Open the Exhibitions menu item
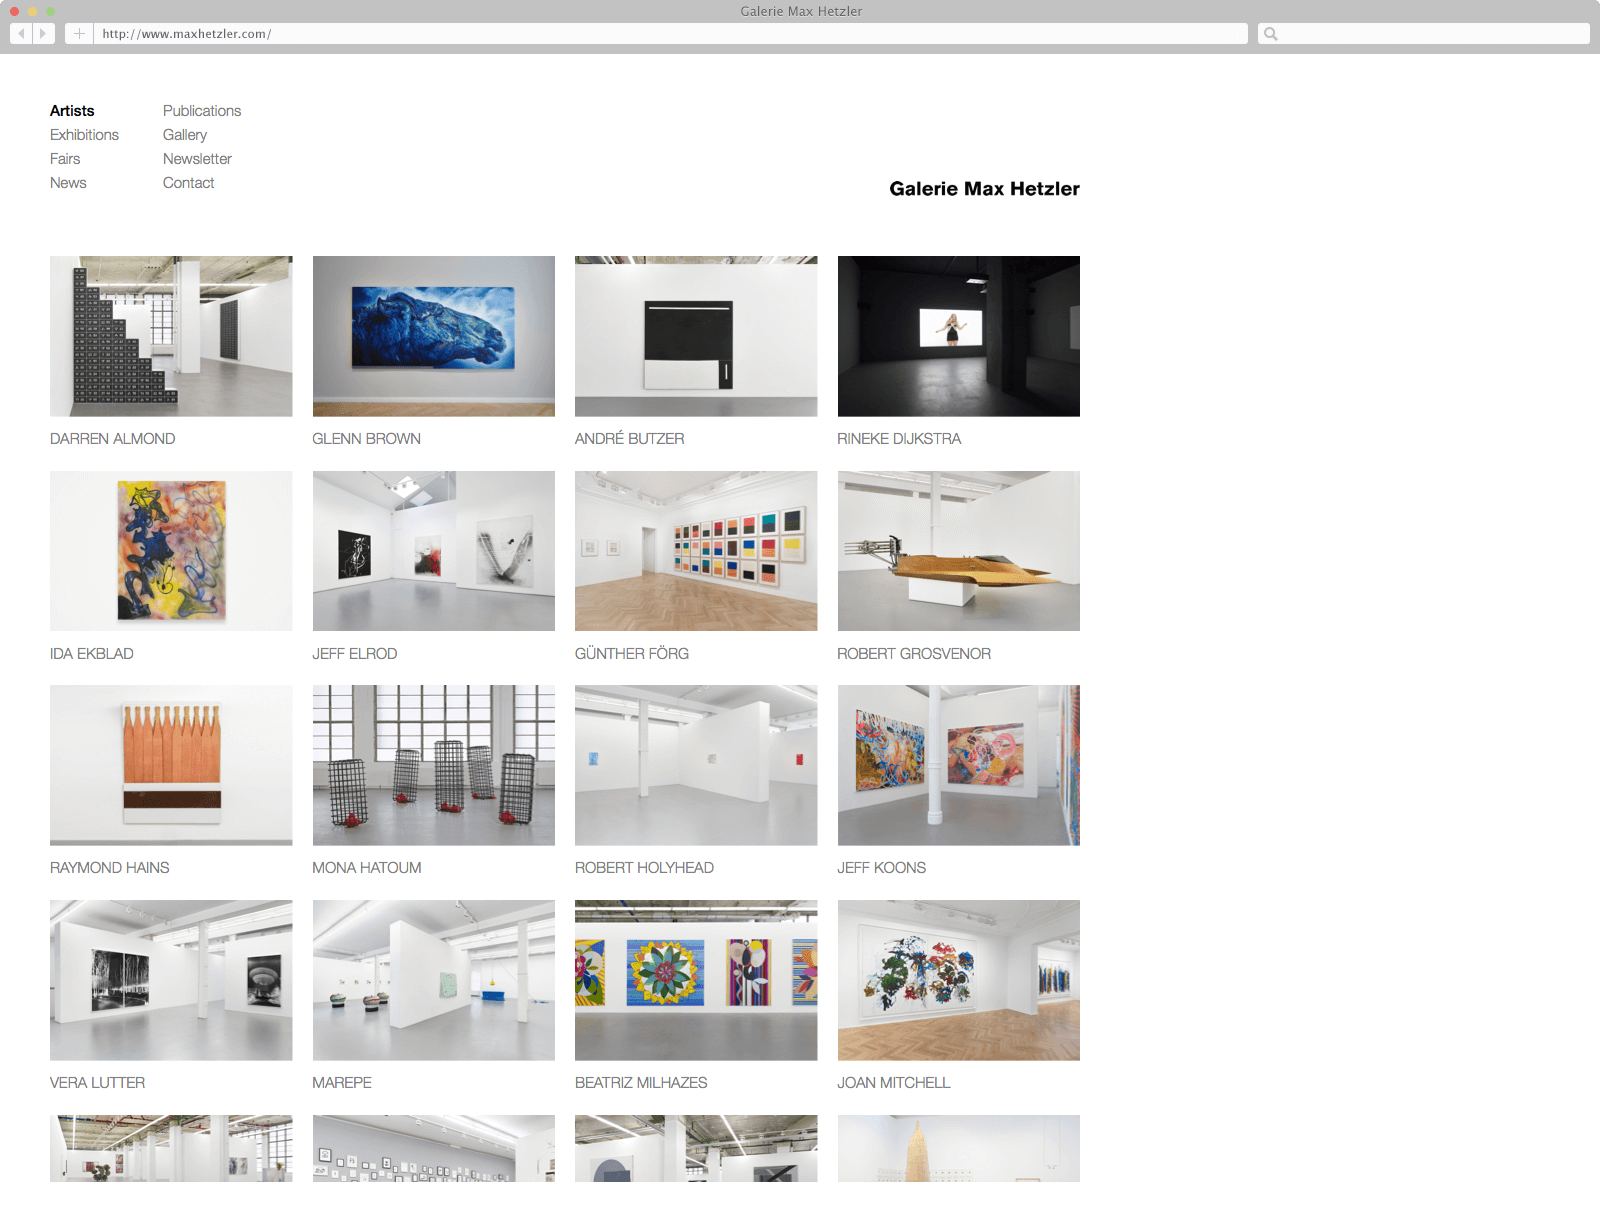This screenshot has width=1600, height=1220. click(84, 135)
